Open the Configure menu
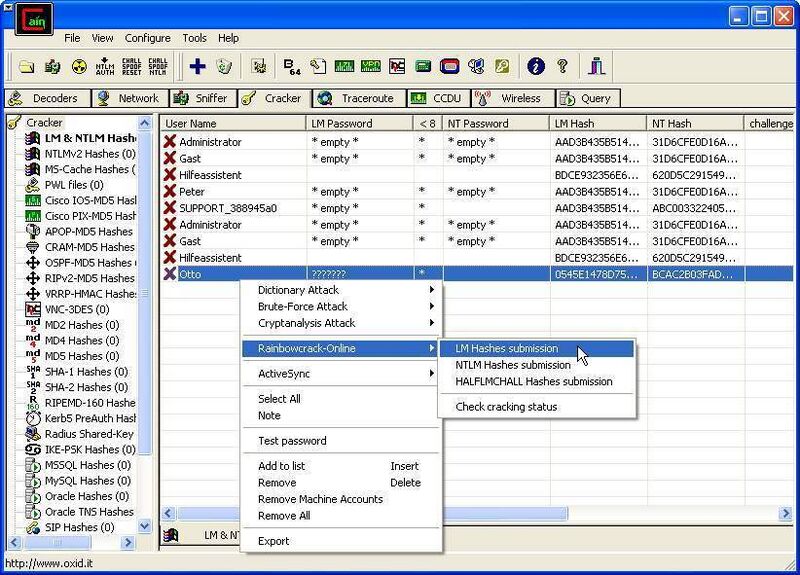The width and height of the screenshot is (800, 575). 147,38
